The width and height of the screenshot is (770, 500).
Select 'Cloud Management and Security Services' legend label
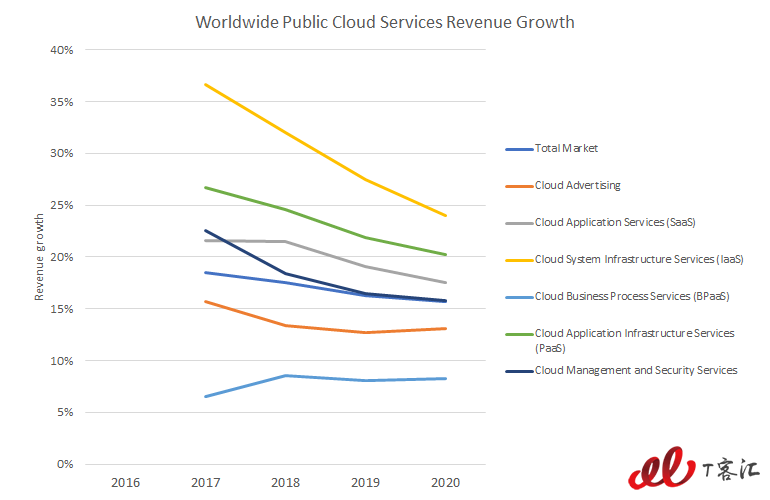pyautogui.click(x=636, y=370)
